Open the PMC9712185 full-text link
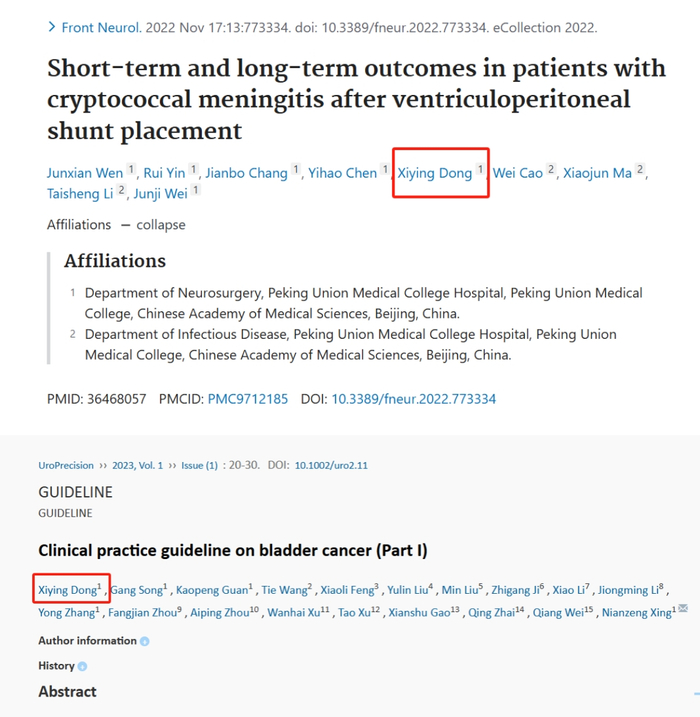Viewport: 700px width, 717px height. pyautogui.click(x=247, y=399)
